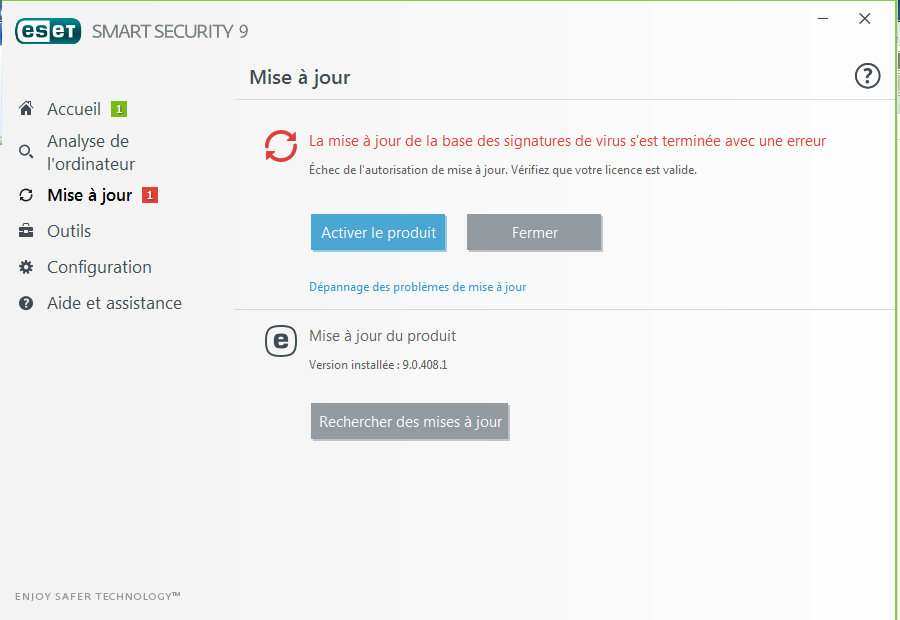Click the red update error arrows icon

coord(281,146)
